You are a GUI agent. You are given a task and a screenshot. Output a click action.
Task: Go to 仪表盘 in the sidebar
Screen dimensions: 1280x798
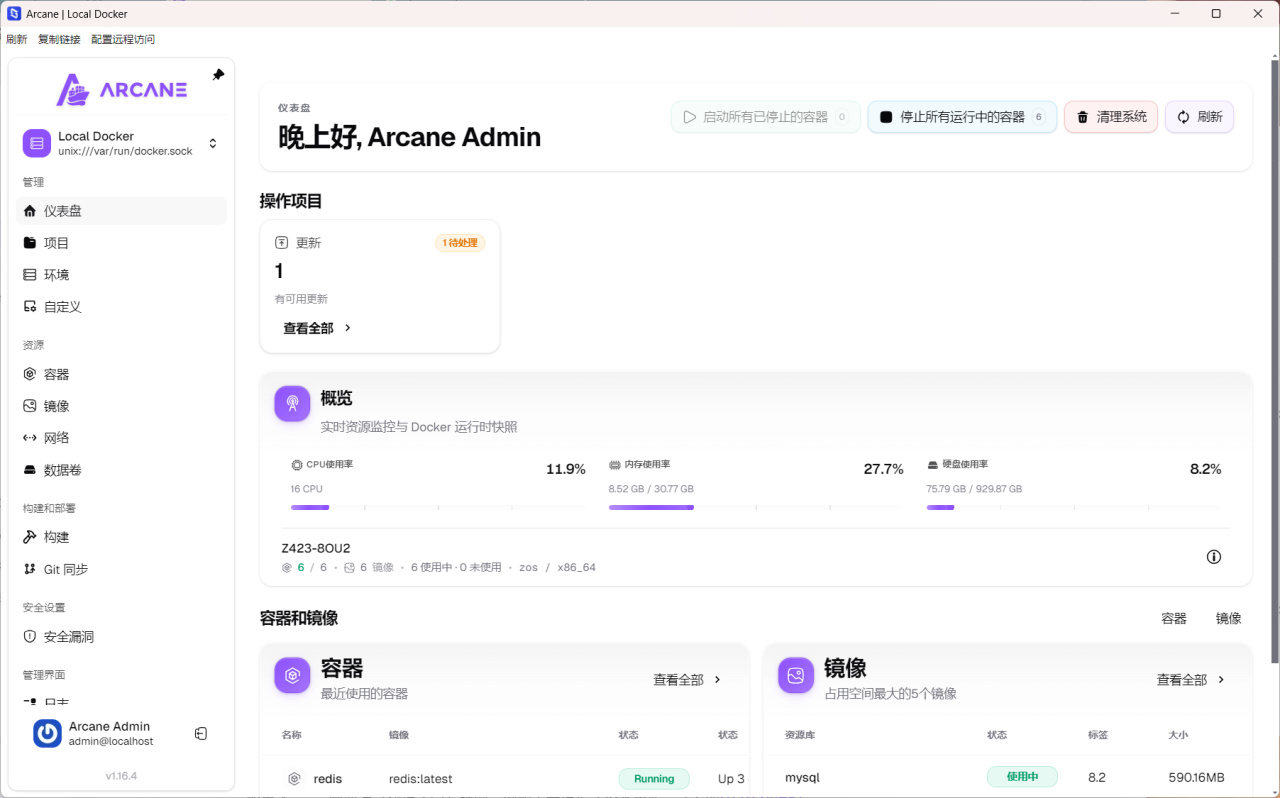click(x=121, y=211)
